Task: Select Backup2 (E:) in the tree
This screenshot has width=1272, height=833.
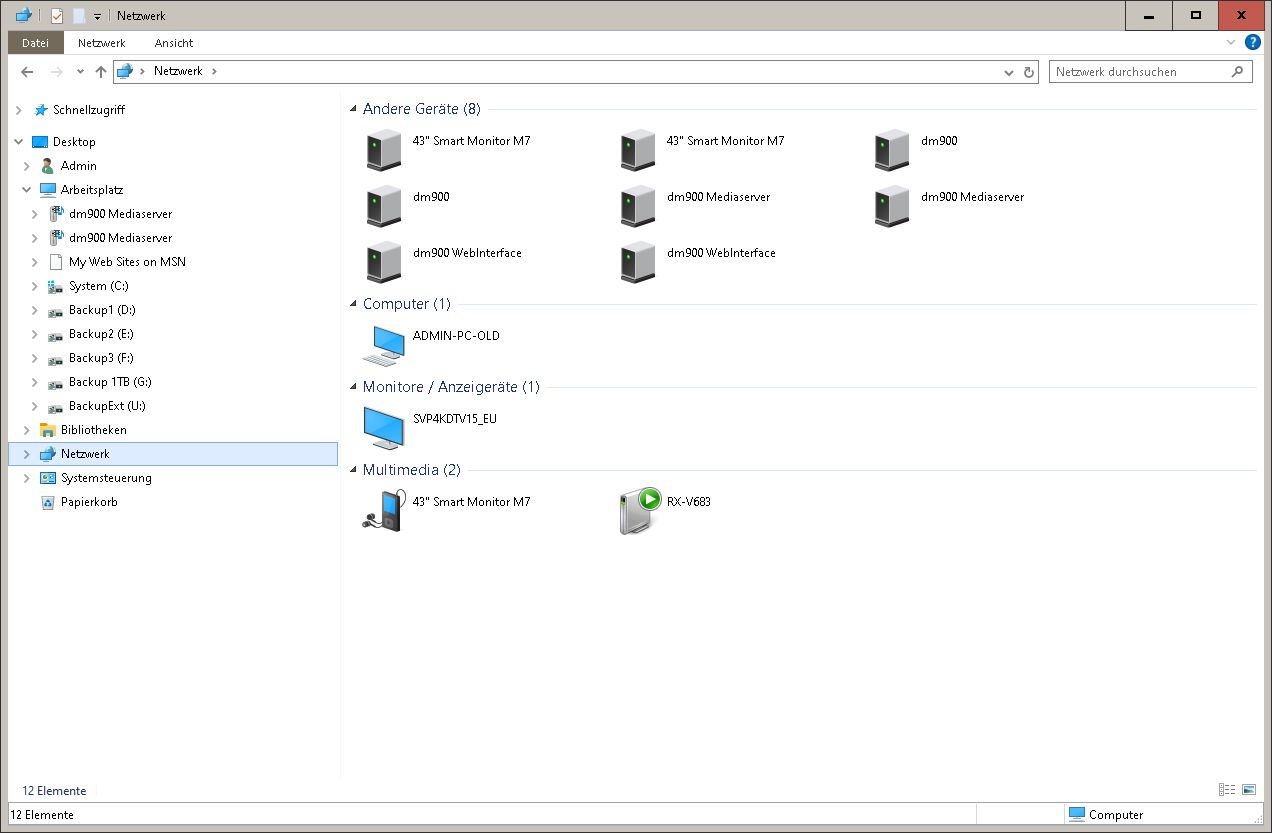Action: pos(101,334)
